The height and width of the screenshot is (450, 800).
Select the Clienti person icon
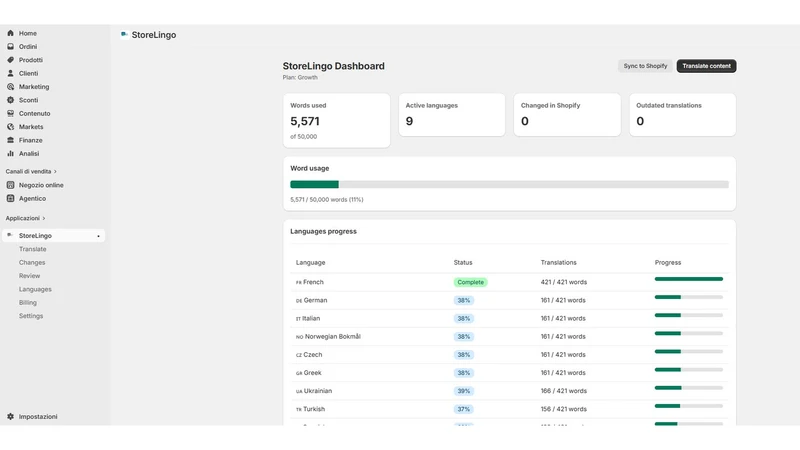tap(10, 73)
